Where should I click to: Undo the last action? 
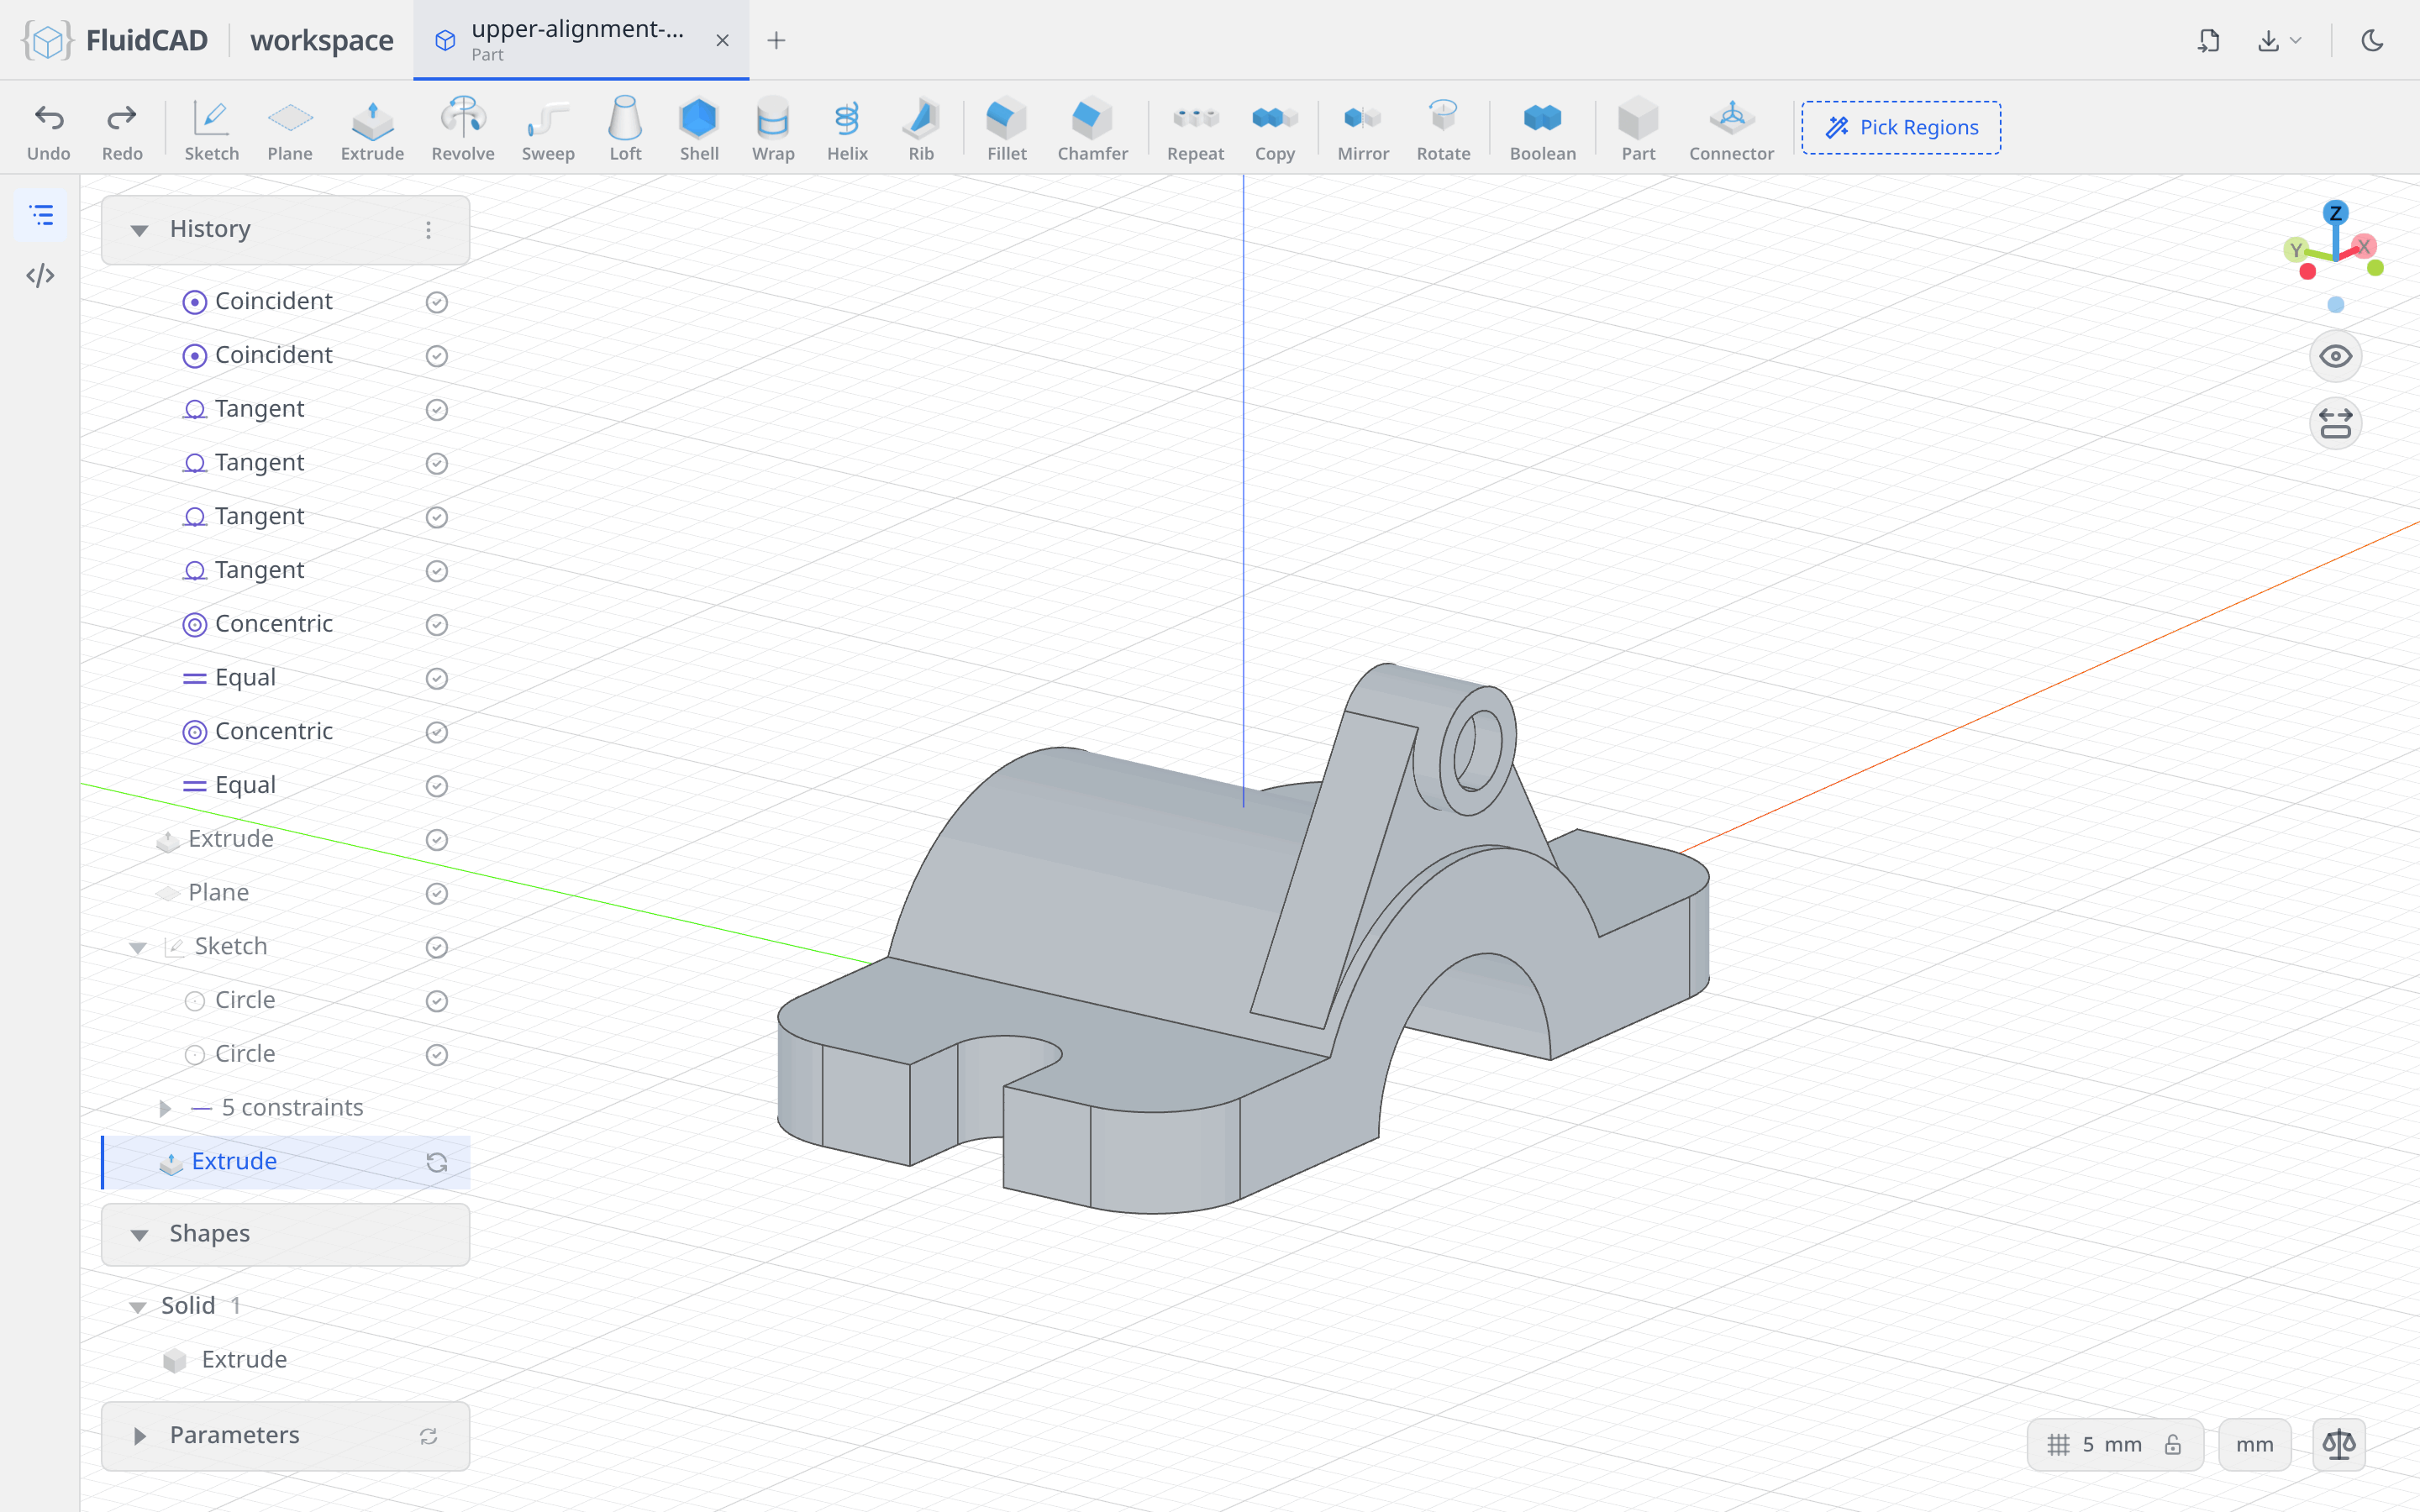[48, 129]
